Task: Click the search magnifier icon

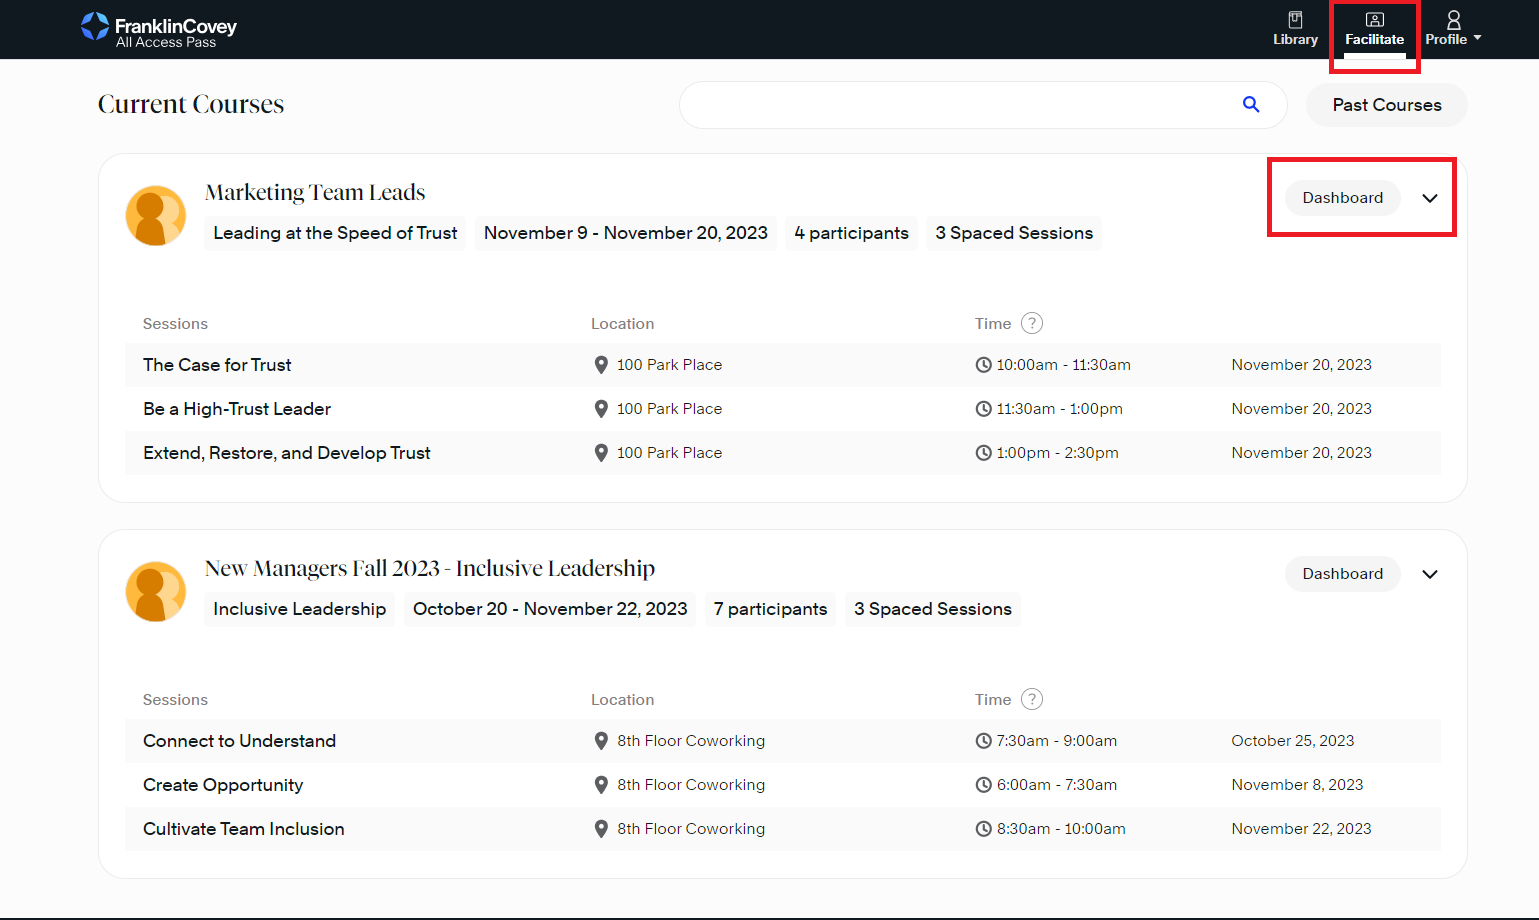Action: click(1250, 104)
